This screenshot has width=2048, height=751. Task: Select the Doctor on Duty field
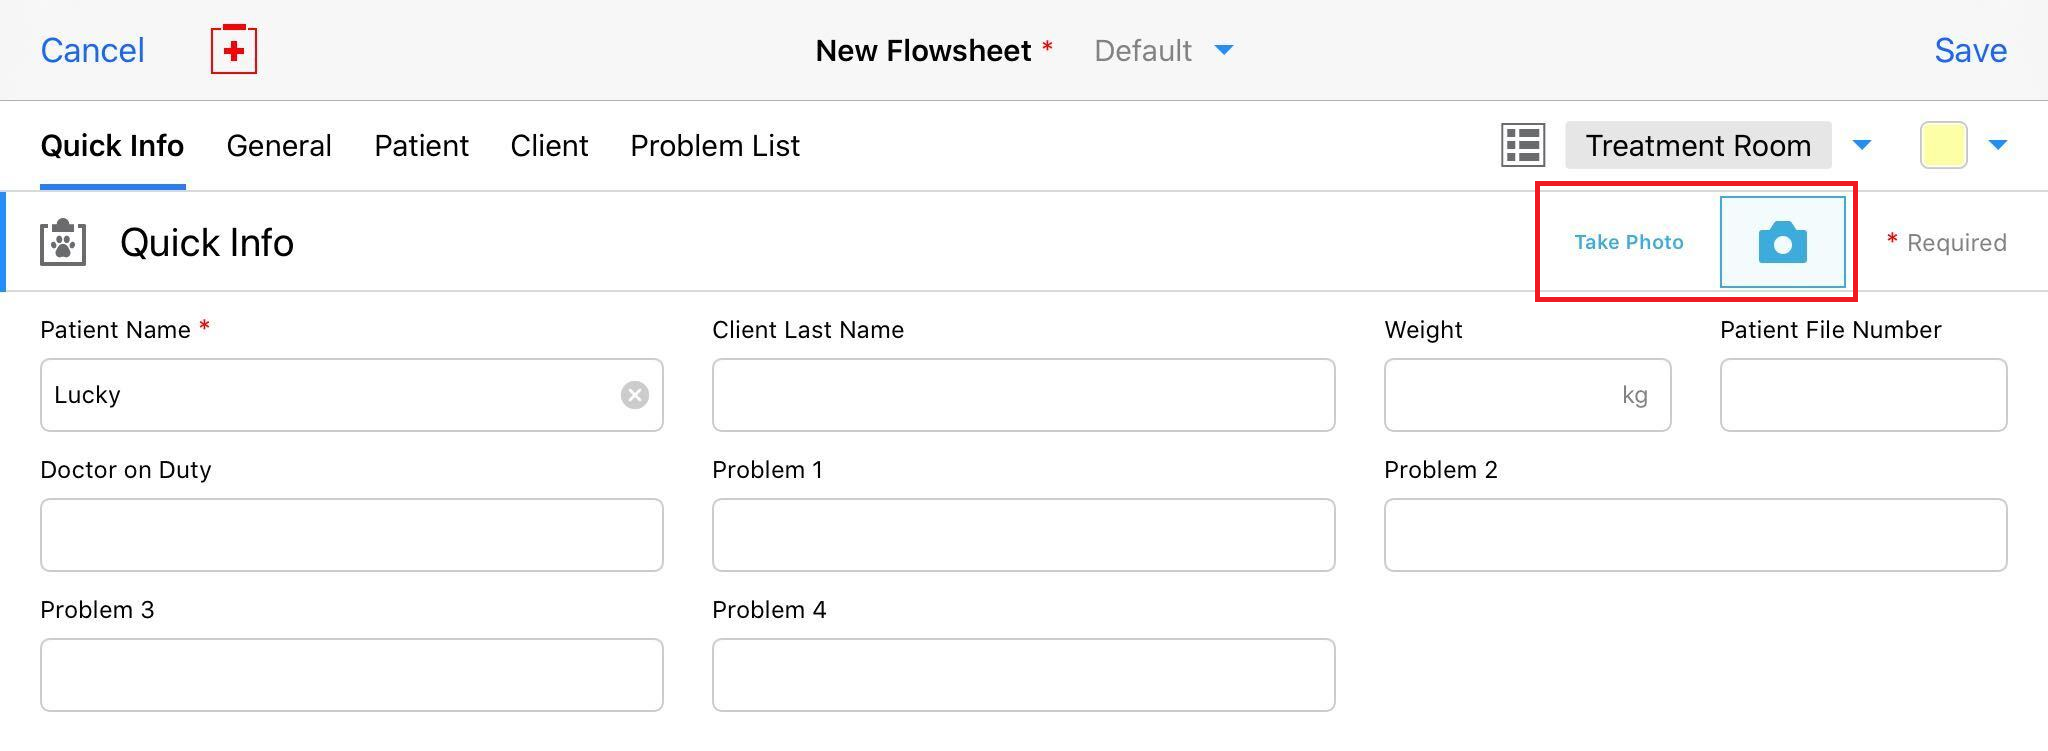pos(351,535)
